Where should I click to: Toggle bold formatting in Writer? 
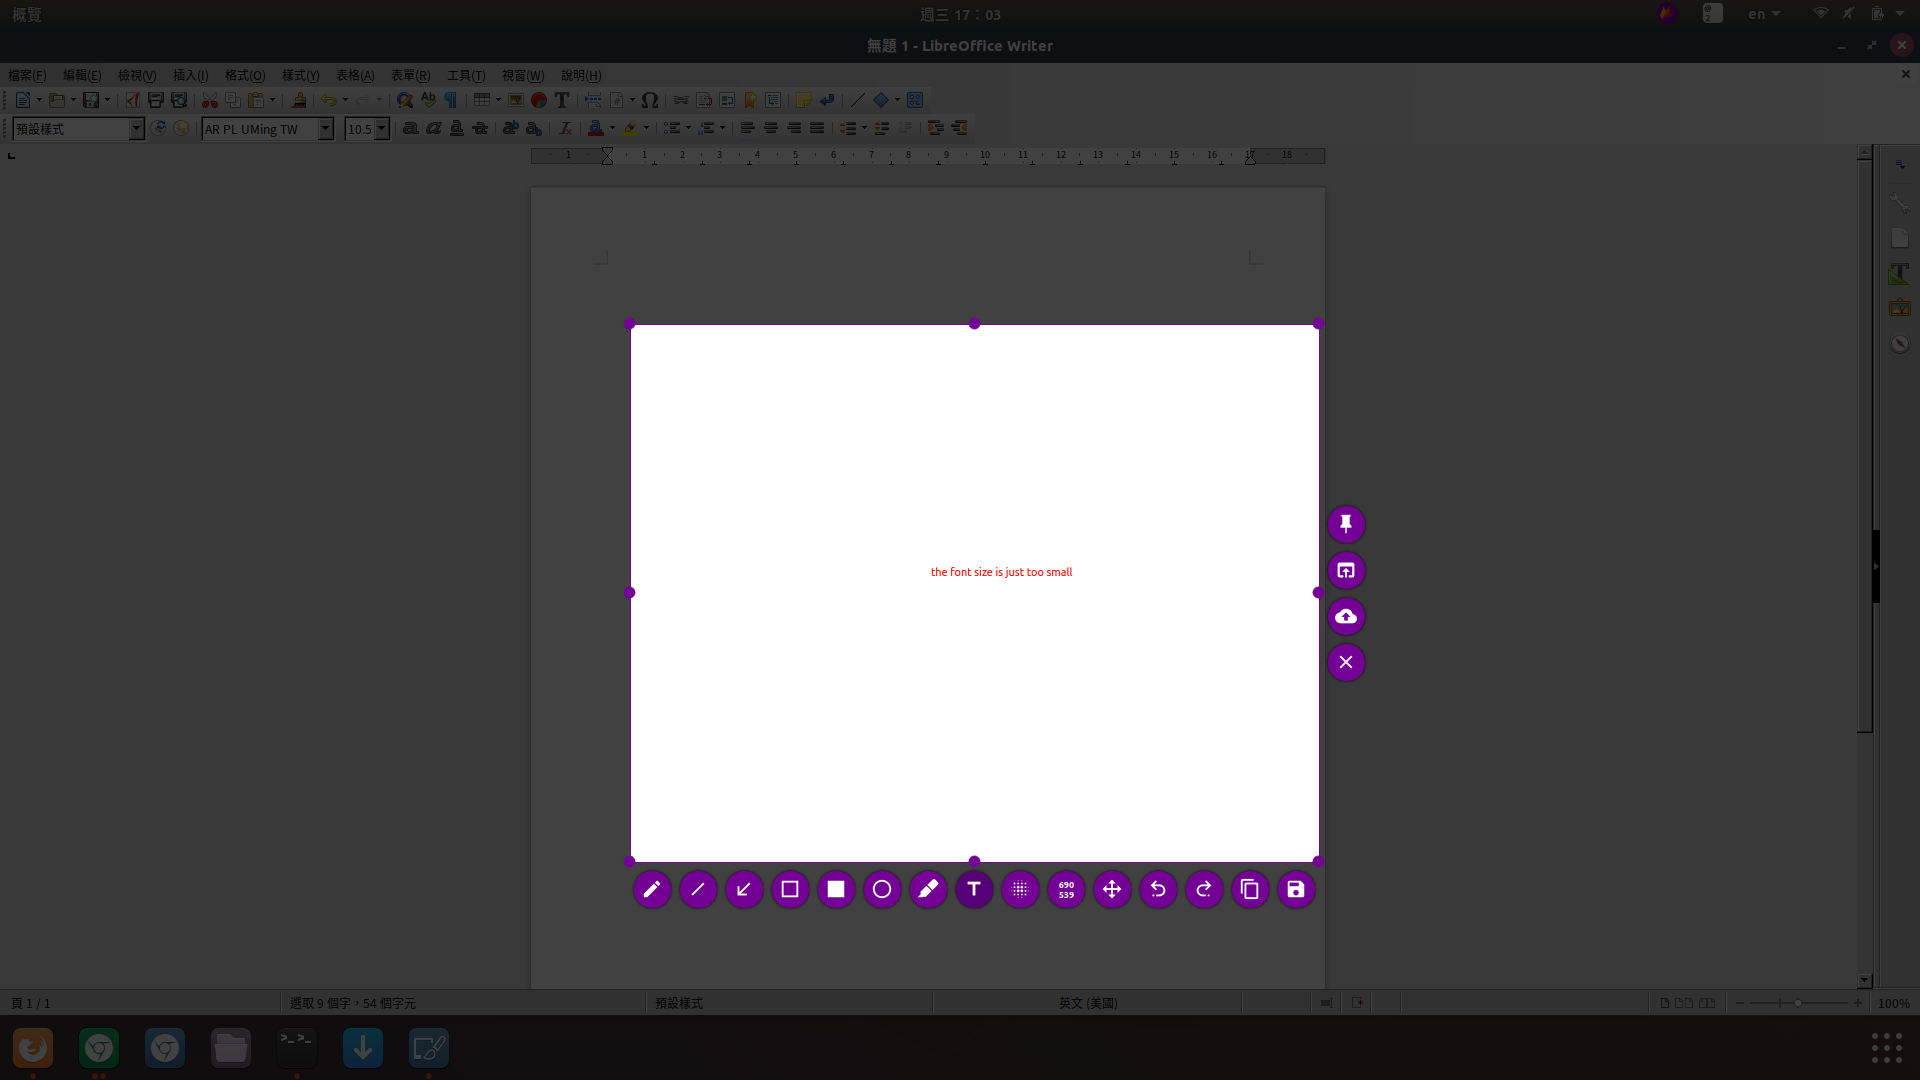pos(410,128)
